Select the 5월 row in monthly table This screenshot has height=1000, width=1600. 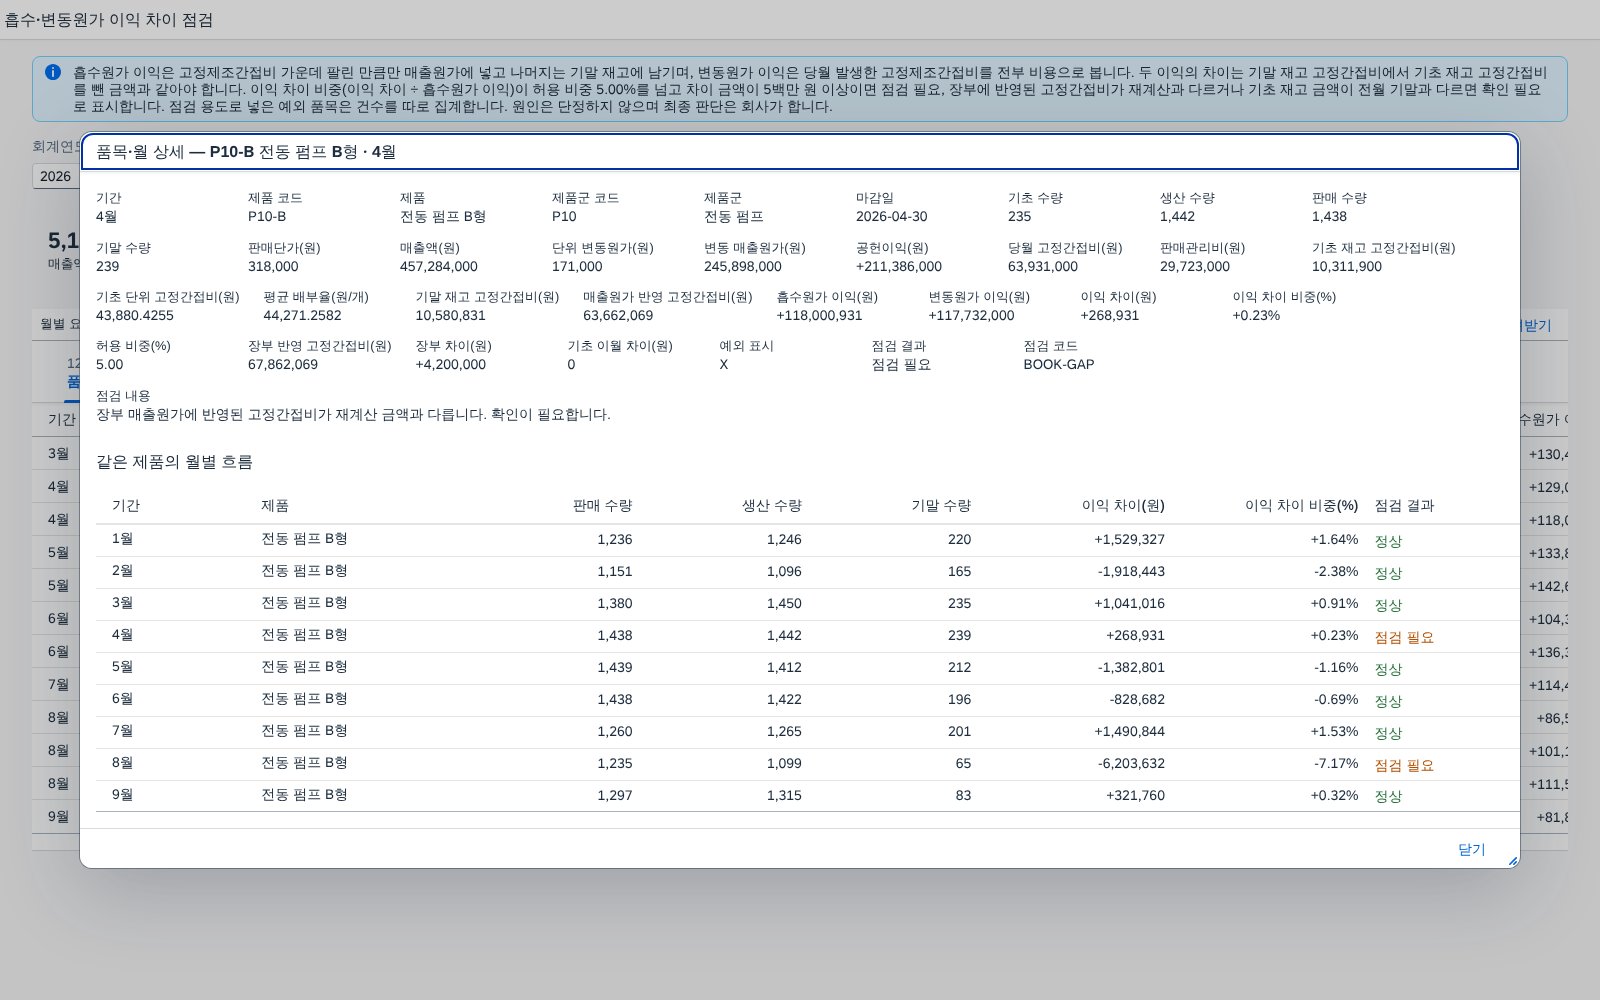[807, 667]
